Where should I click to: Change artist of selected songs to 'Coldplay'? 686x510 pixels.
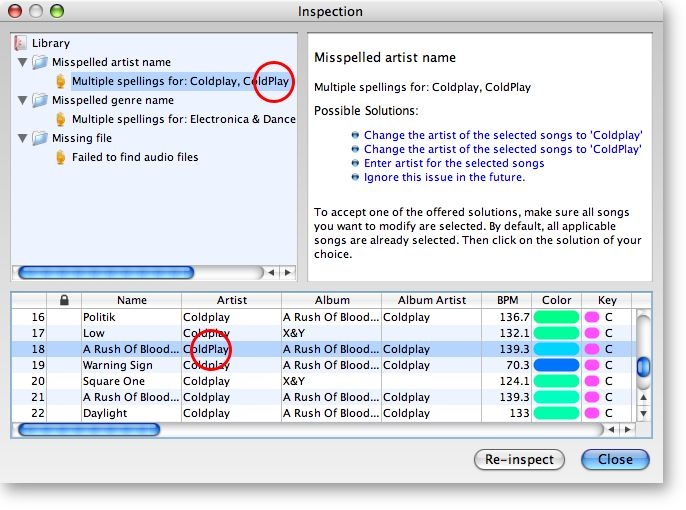point(503,135)
